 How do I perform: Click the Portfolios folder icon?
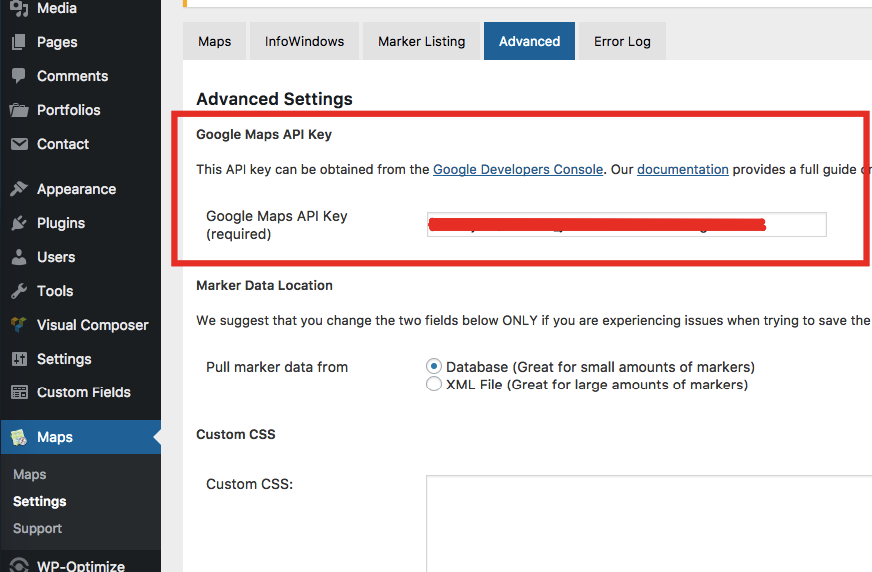[19, 110]
